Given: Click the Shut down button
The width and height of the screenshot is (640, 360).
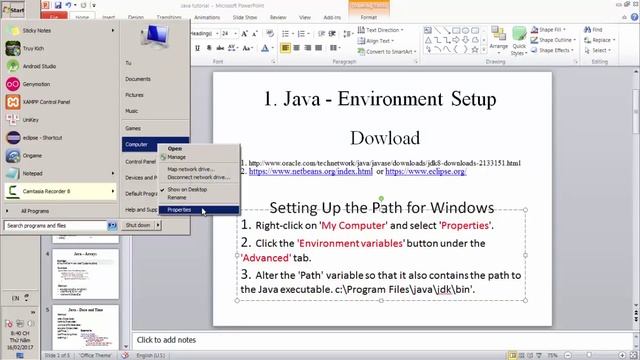Looking at the screenshot, I should [x=138, y=225].
